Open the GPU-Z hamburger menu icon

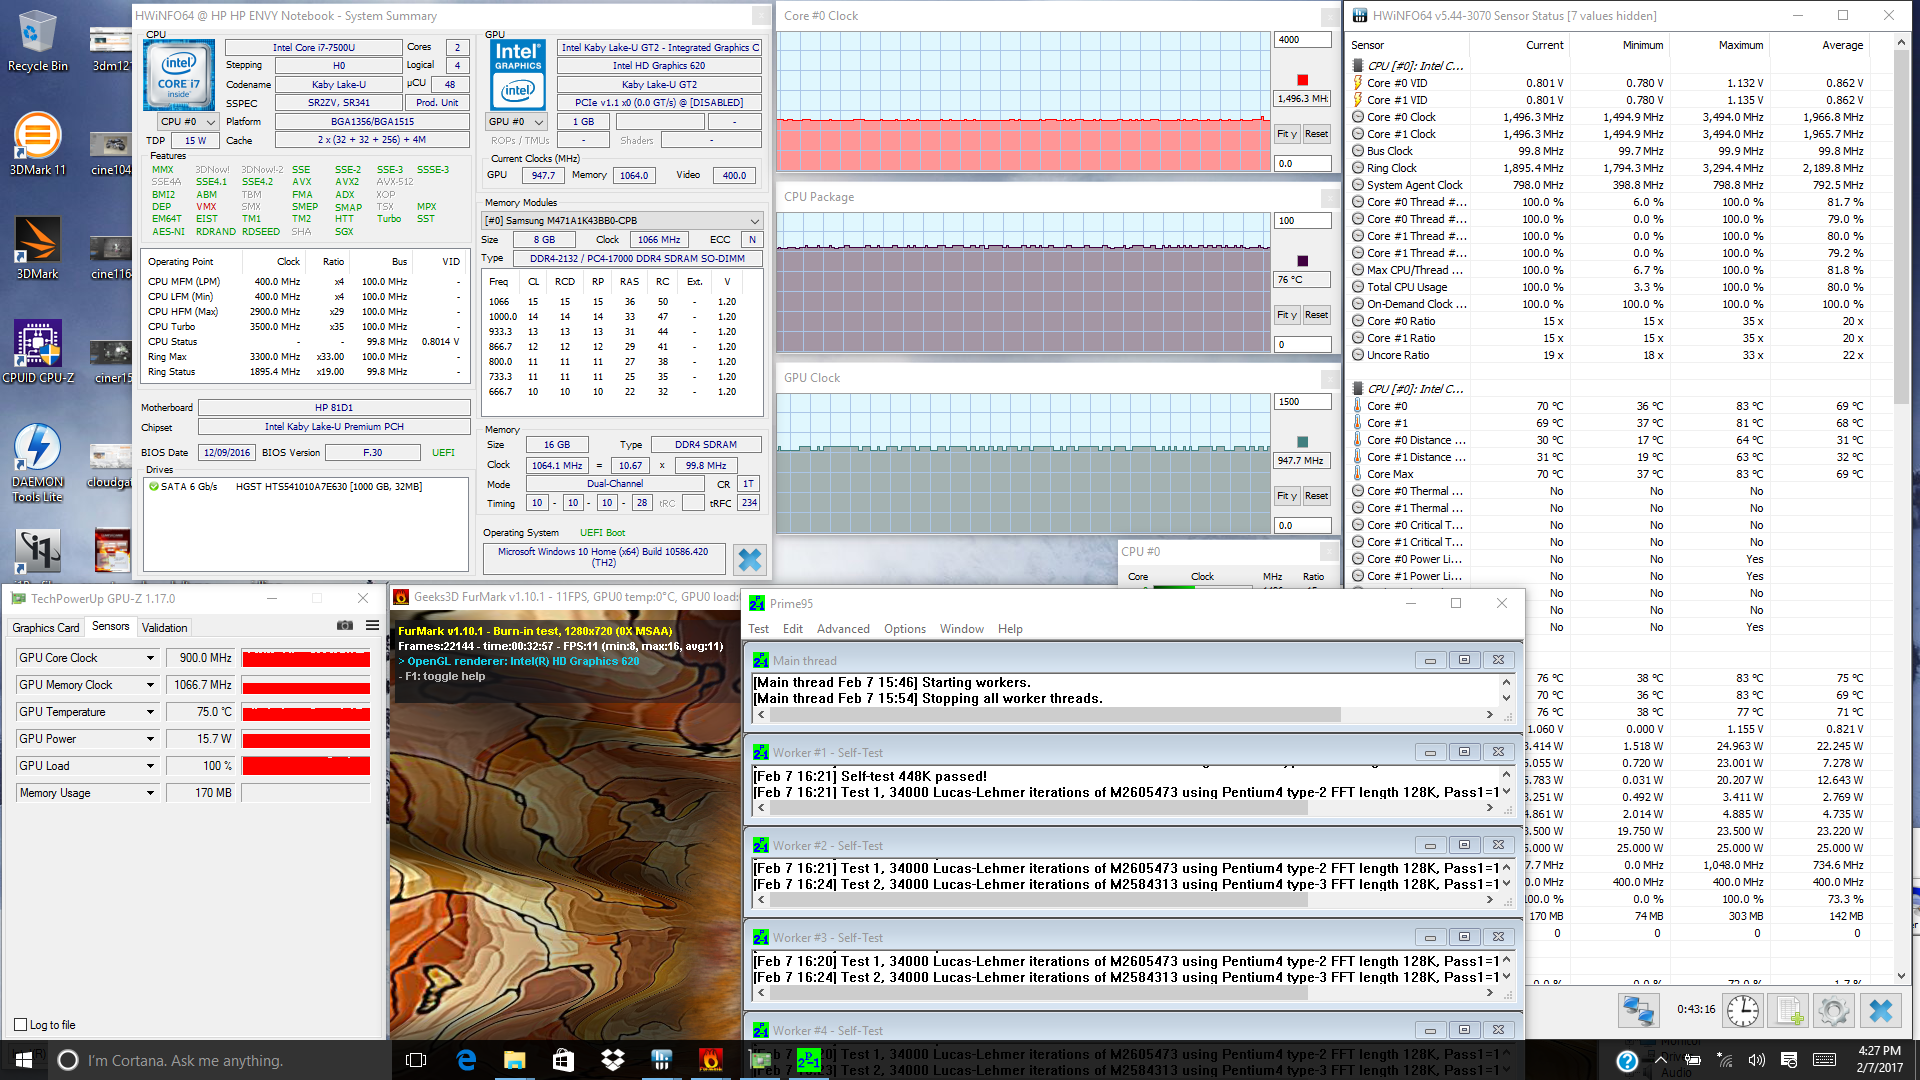(372, 626)
